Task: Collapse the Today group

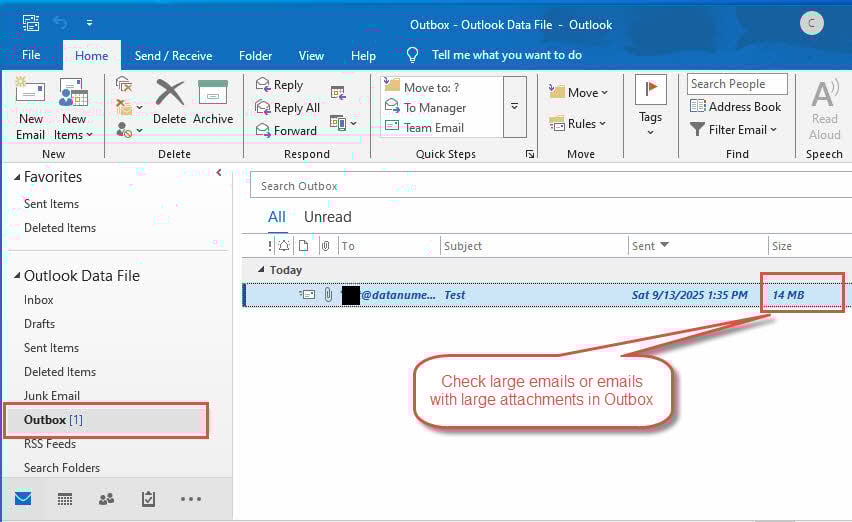Action: [261, 269]
